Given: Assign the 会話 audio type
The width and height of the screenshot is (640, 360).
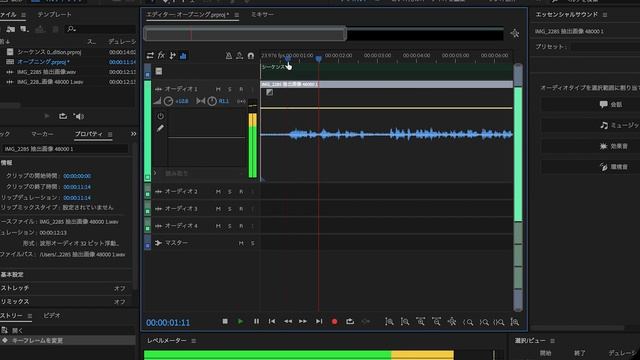Looking at the screenshot, I should point(591,104).
